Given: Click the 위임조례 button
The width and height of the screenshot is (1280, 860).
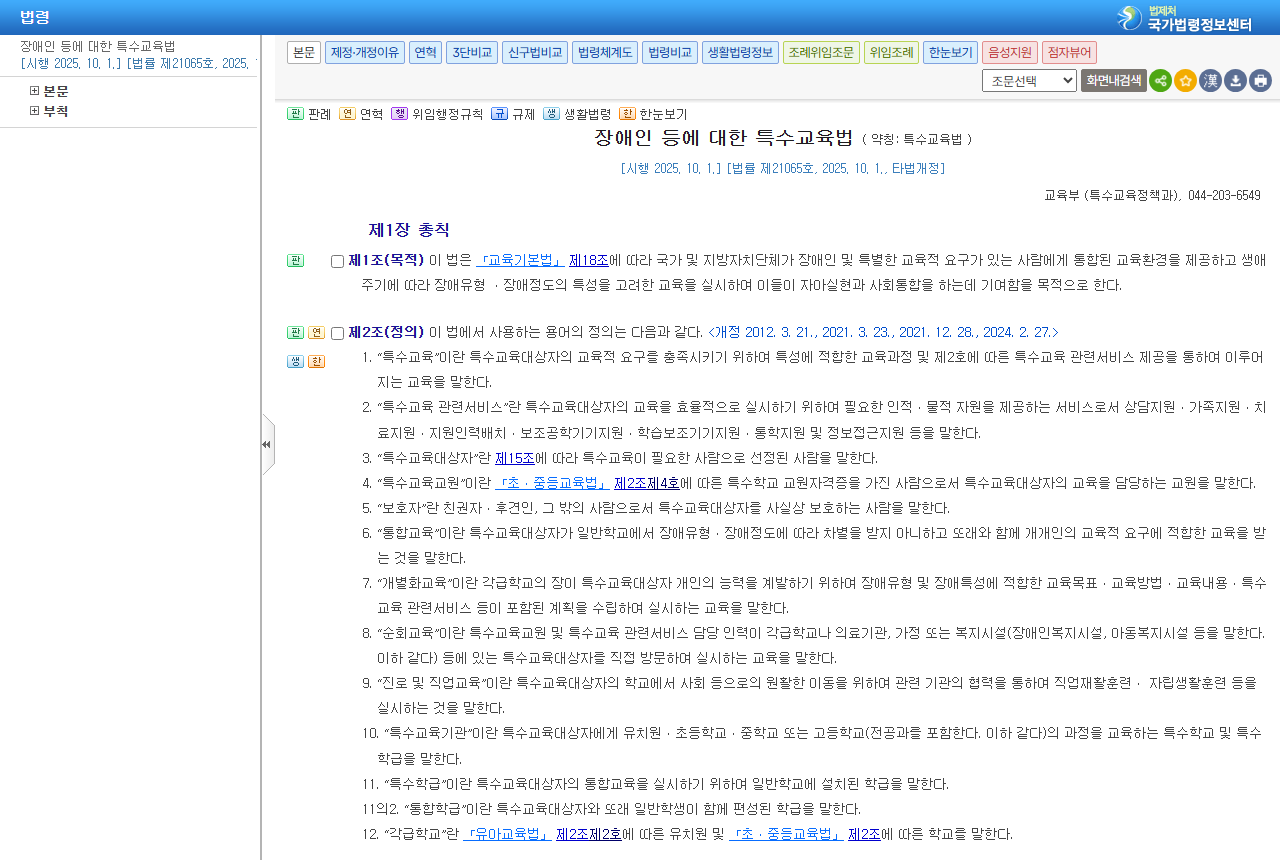Looking at the screenshot, I should [x=891, y=53].
